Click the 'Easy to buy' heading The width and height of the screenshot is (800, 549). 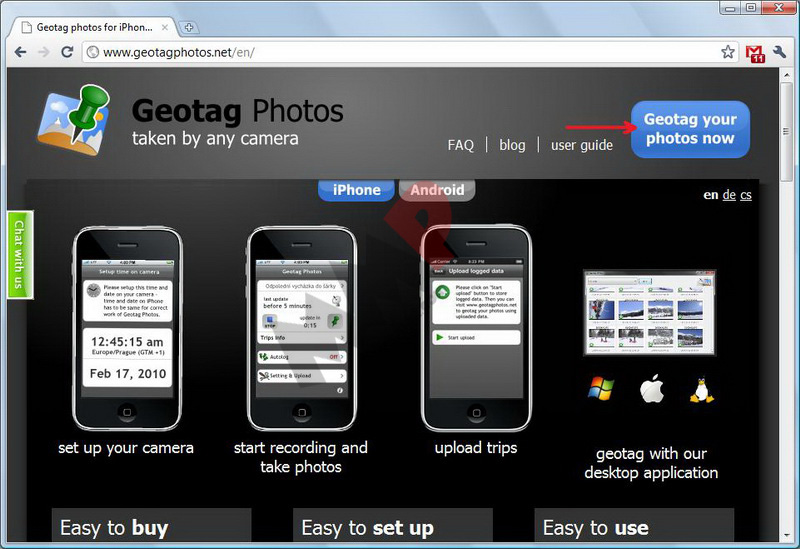(x=114, y=528)
